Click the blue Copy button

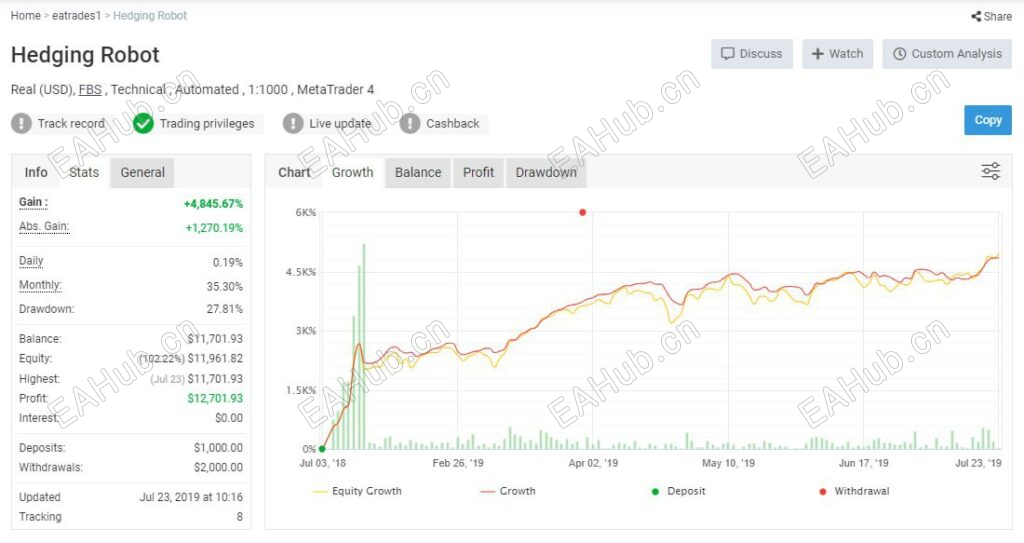pos(987,120)
